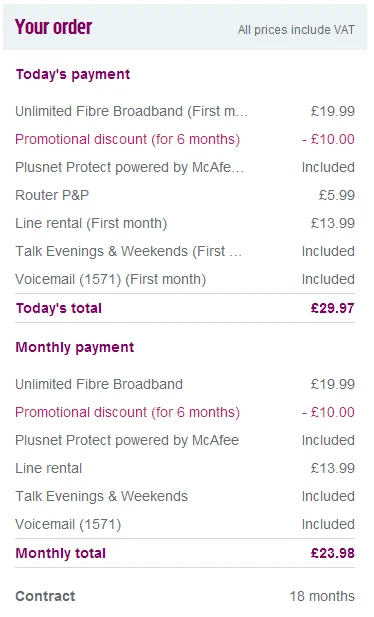Select Today's total amount £29.97
Screen dimensions: 374x617
[x=333, y=308]
